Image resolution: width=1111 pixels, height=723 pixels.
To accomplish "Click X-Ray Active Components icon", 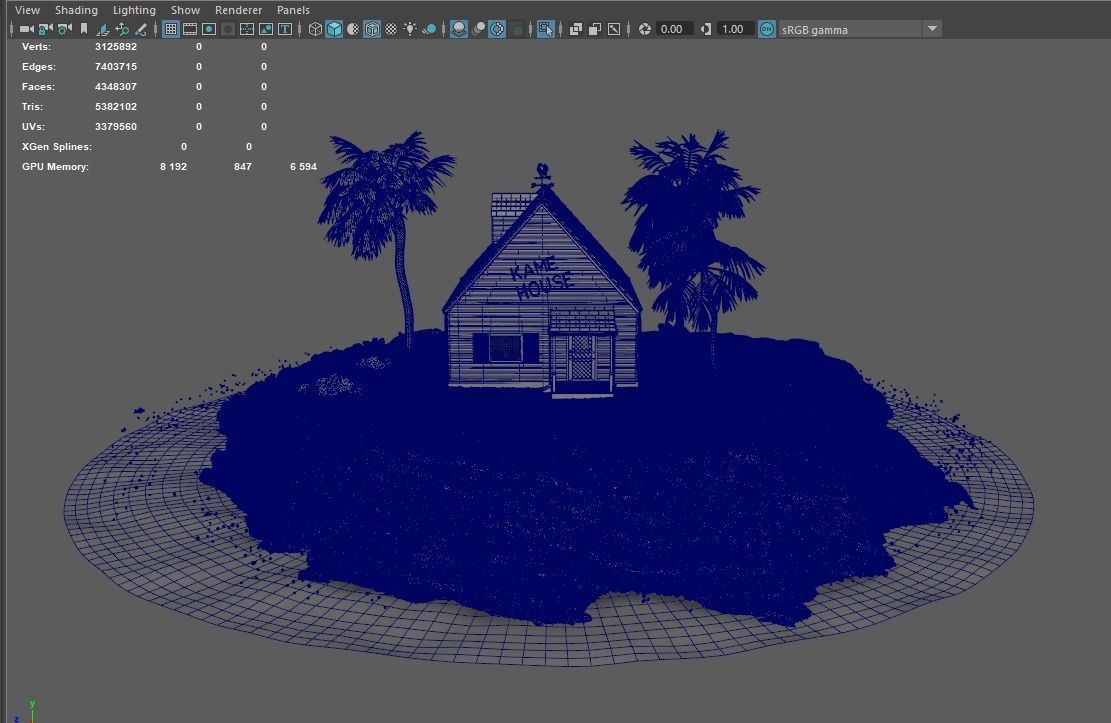I will [595, 29].
